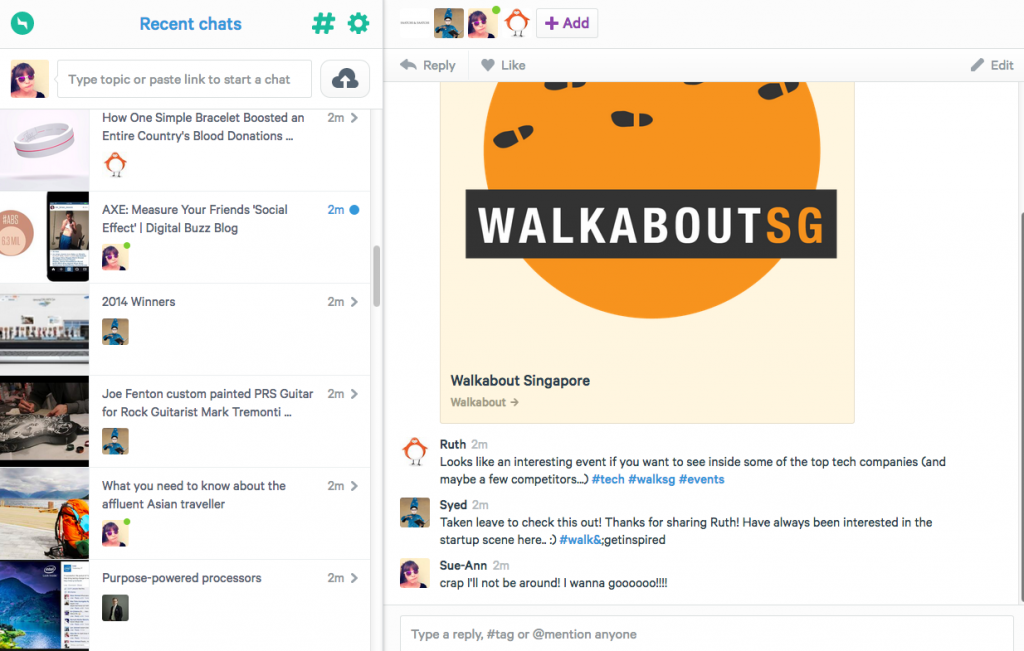The image size is (1024, 651).
Task: Open the Walkabout source link
Action: [x=484, y=402]
